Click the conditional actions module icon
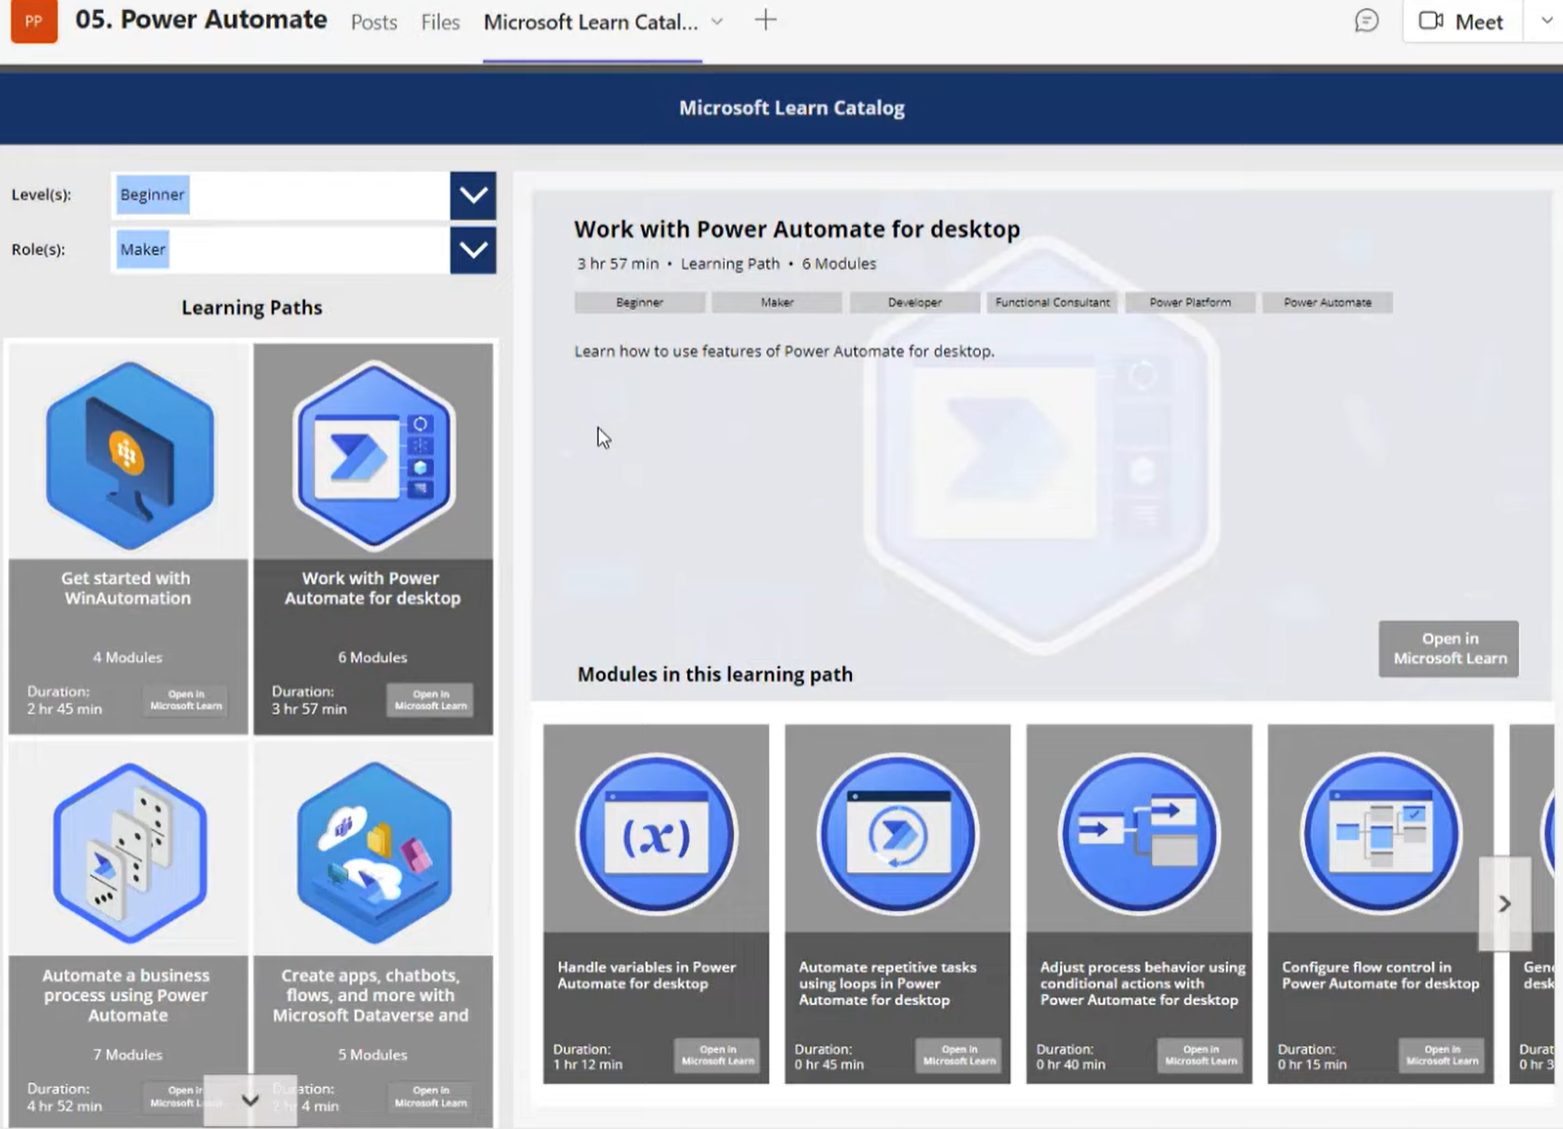This screenshot has height=1129, width=1563. tap(1138, 833)
